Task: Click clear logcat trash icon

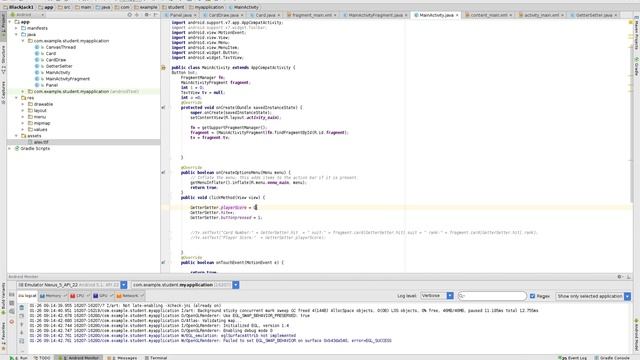Action: click(x=22, y=308)
